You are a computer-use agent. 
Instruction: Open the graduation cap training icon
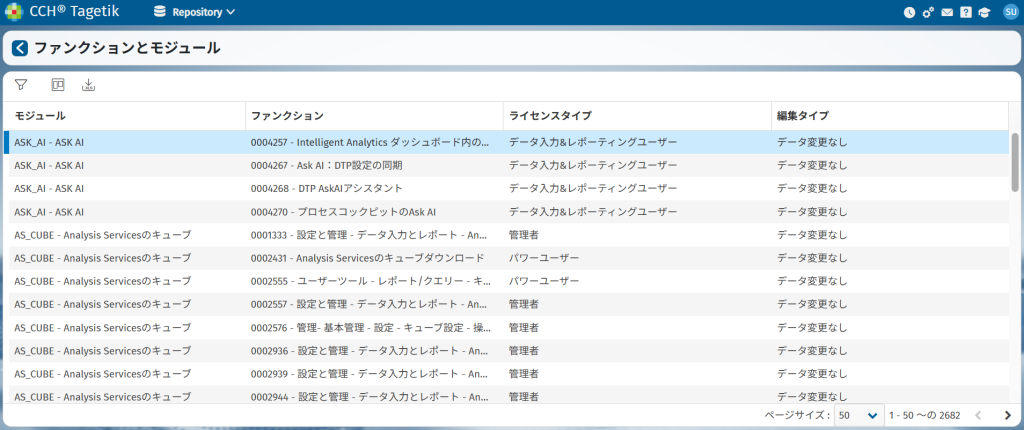(x=985, y=12)
